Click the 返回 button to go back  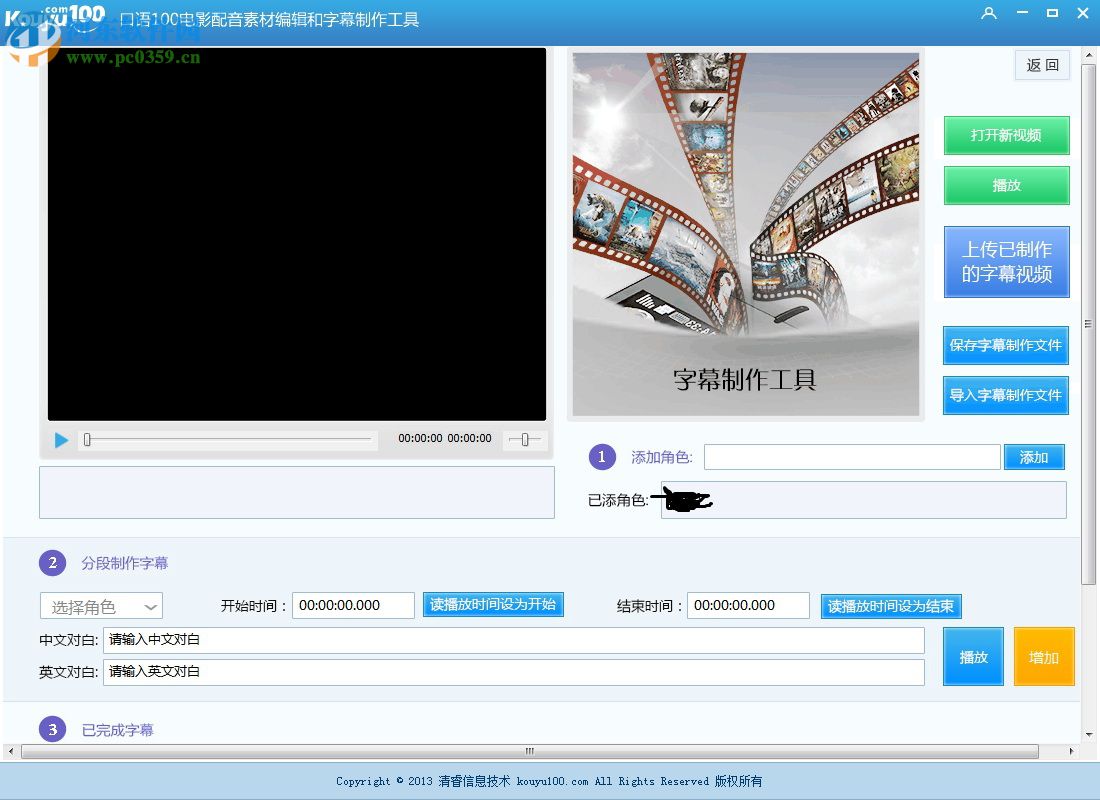[x=1042, y=64]
